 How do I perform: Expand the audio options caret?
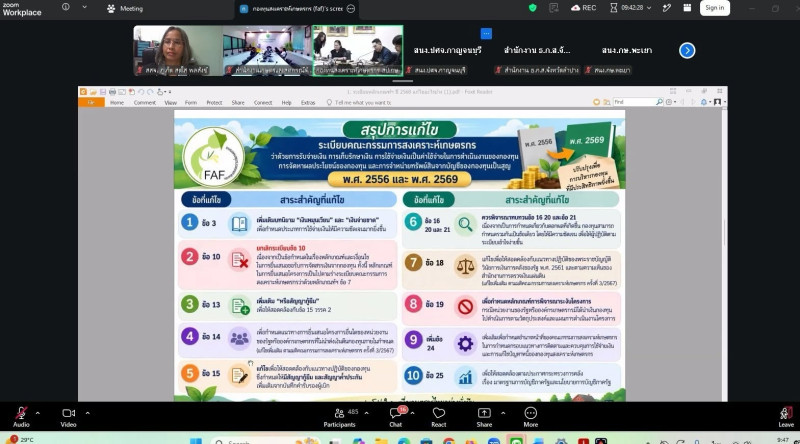[37, 413]
